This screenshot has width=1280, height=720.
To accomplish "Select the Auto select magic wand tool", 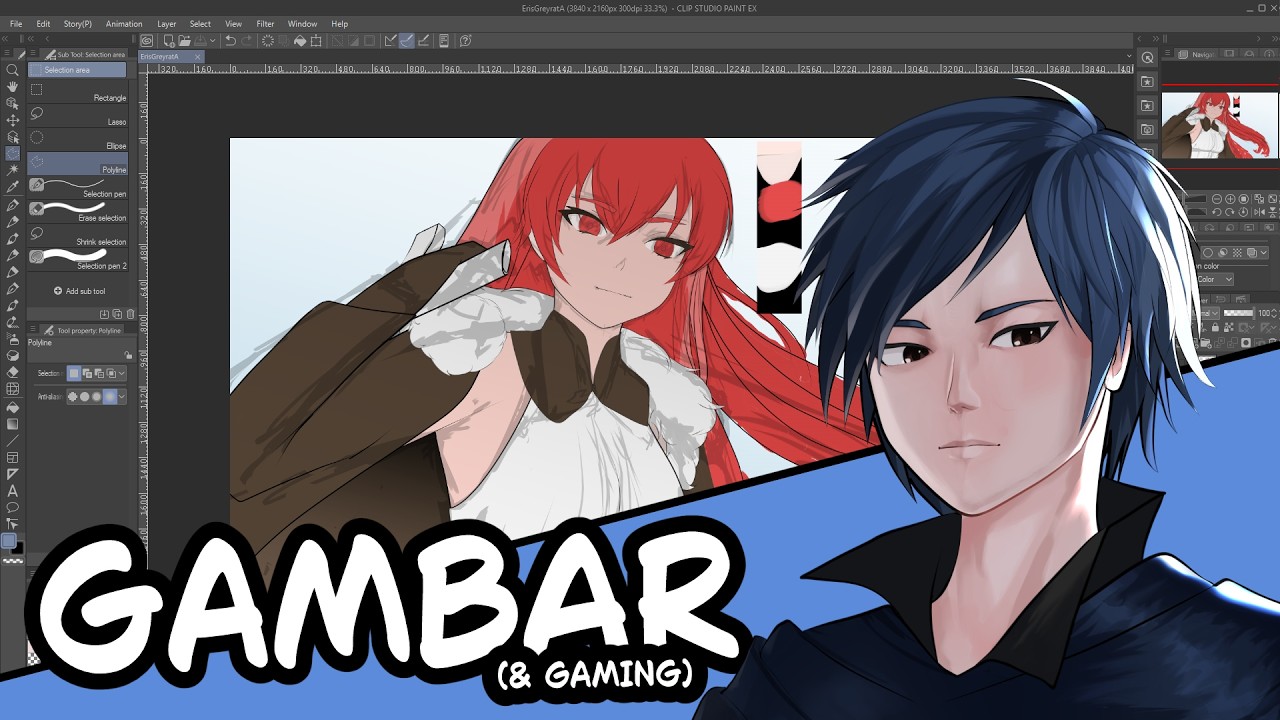I will point(12,170).
